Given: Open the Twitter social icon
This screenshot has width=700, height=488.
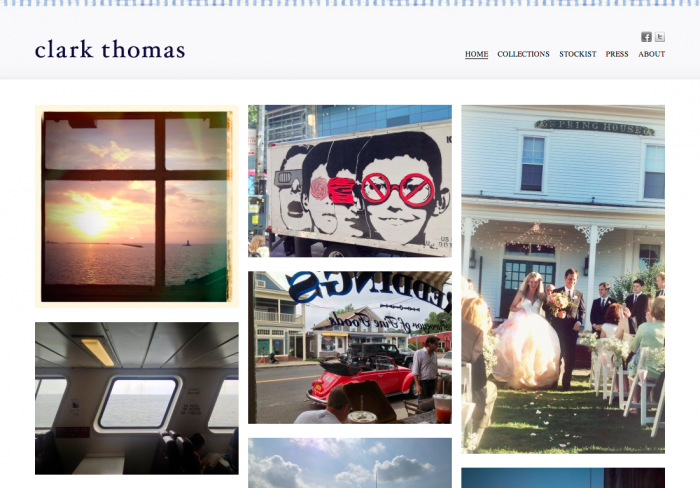Looking at the screenshot, I should (659, 37).
